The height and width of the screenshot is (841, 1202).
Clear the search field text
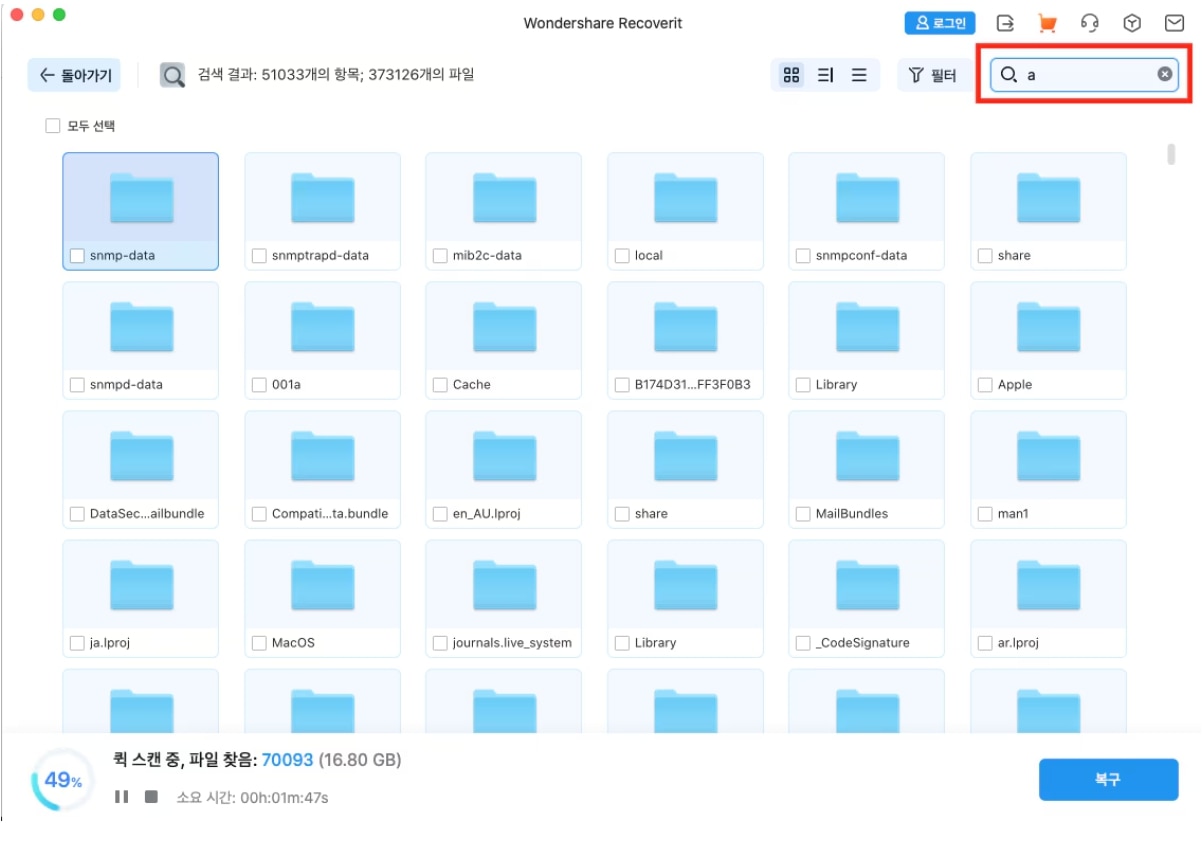coord(1164,74)
